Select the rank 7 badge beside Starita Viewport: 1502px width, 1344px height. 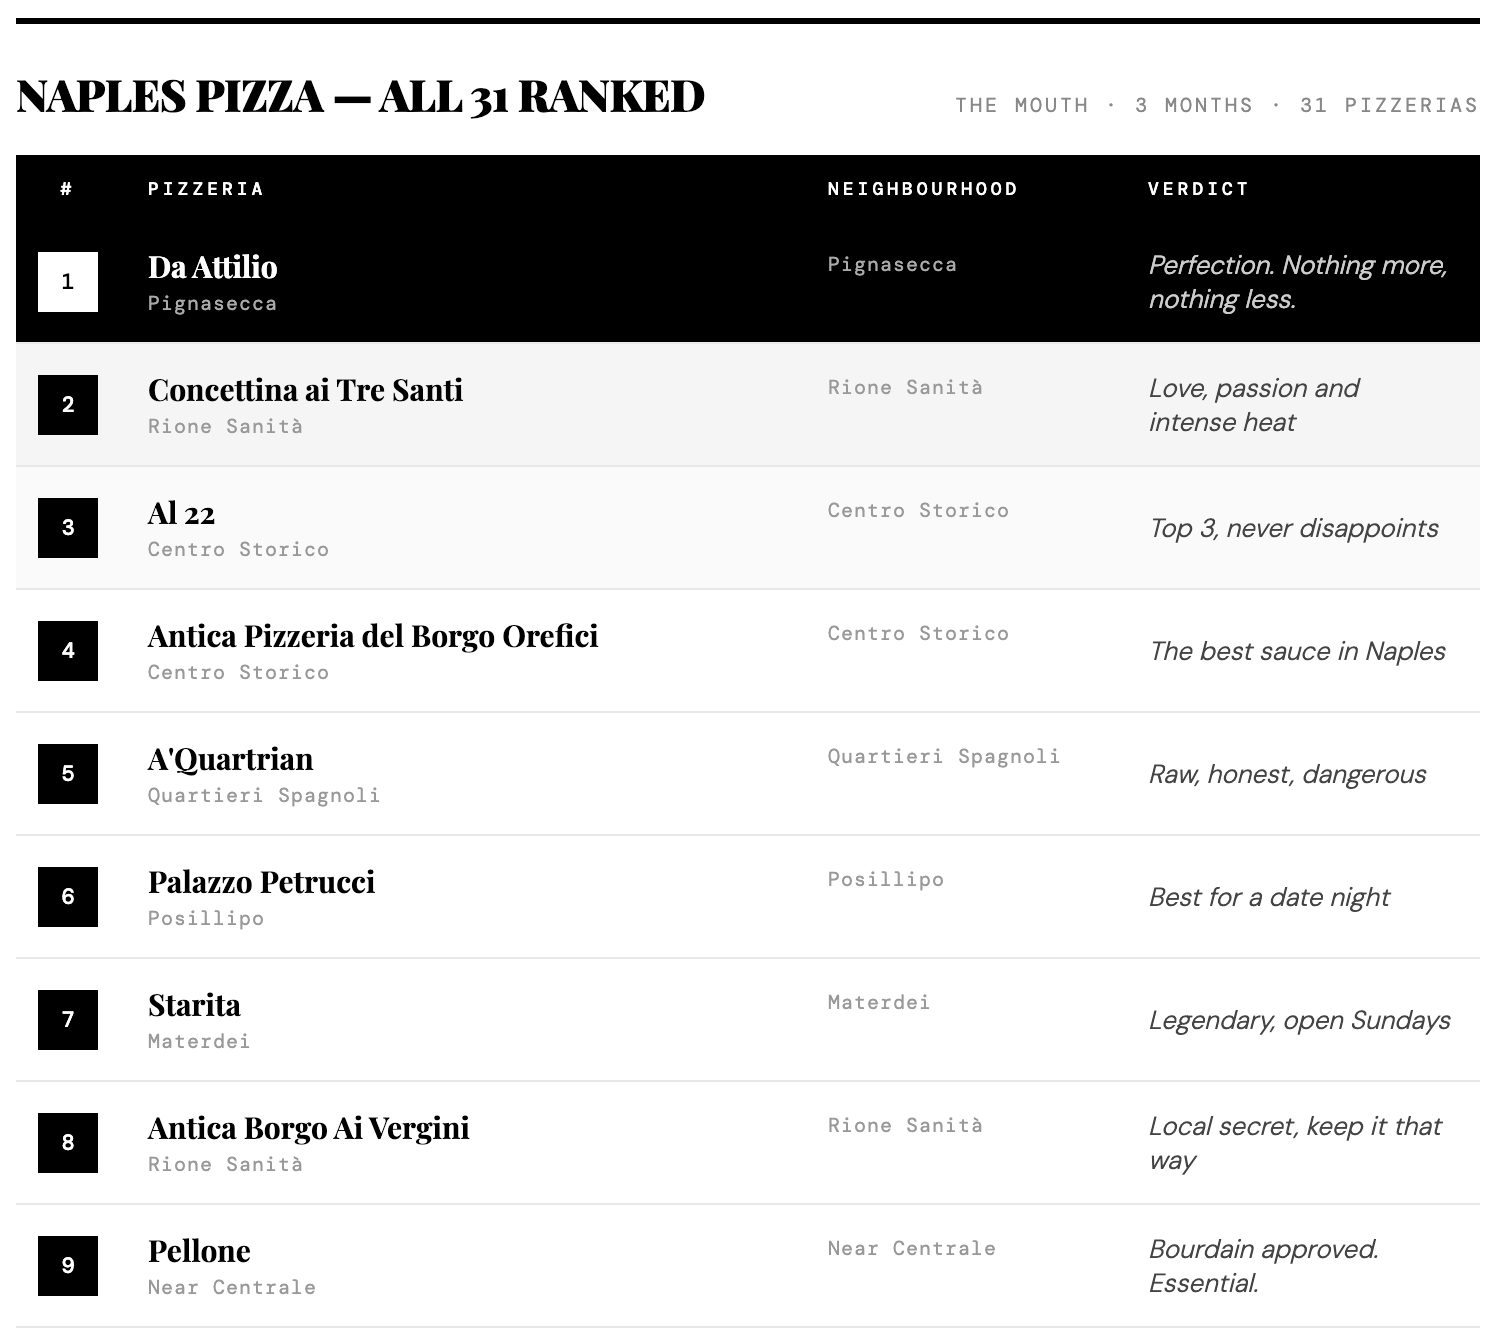coord(68,1020)
